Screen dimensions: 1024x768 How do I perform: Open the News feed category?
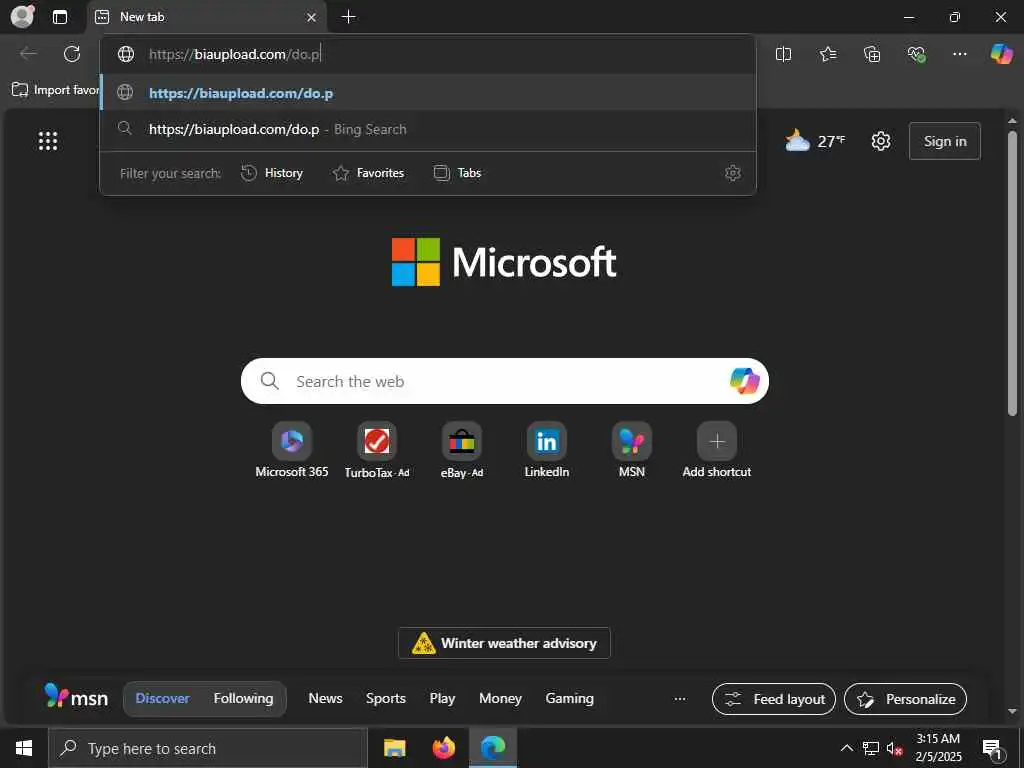pyautogui.click(x=325, y=699)
